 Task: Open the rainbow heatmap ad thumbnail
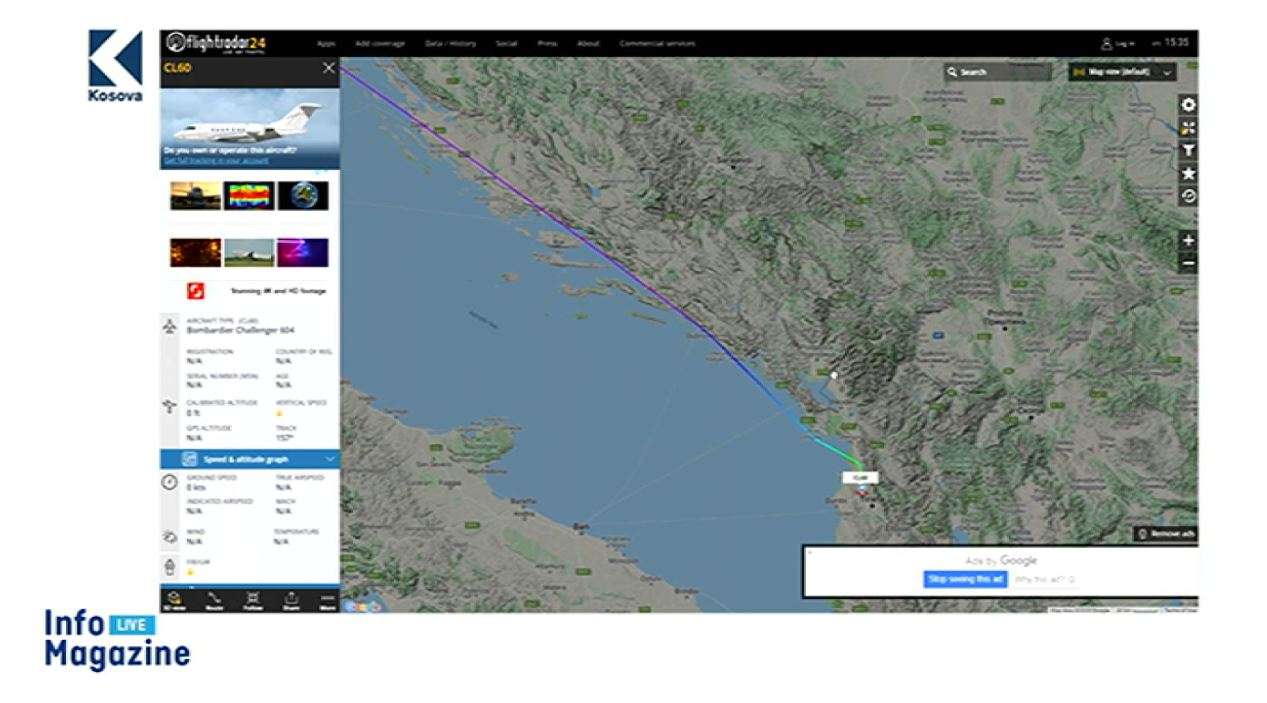coord(249,195)
